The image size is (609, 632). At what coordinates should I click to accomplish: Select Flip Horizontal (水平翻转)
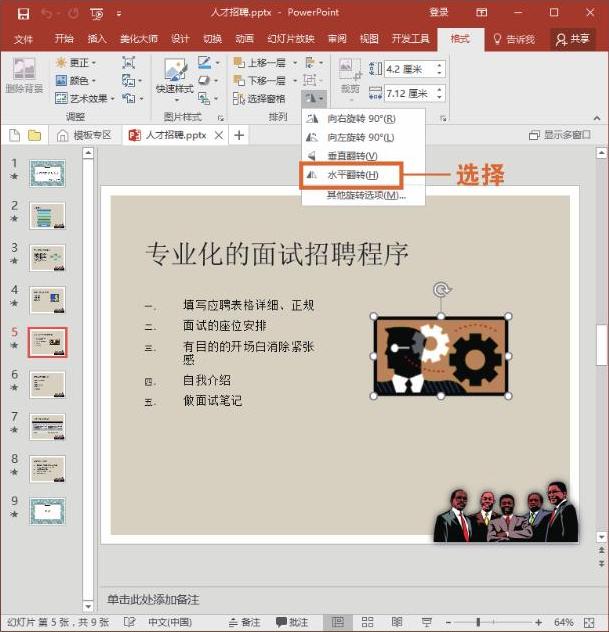351,175
